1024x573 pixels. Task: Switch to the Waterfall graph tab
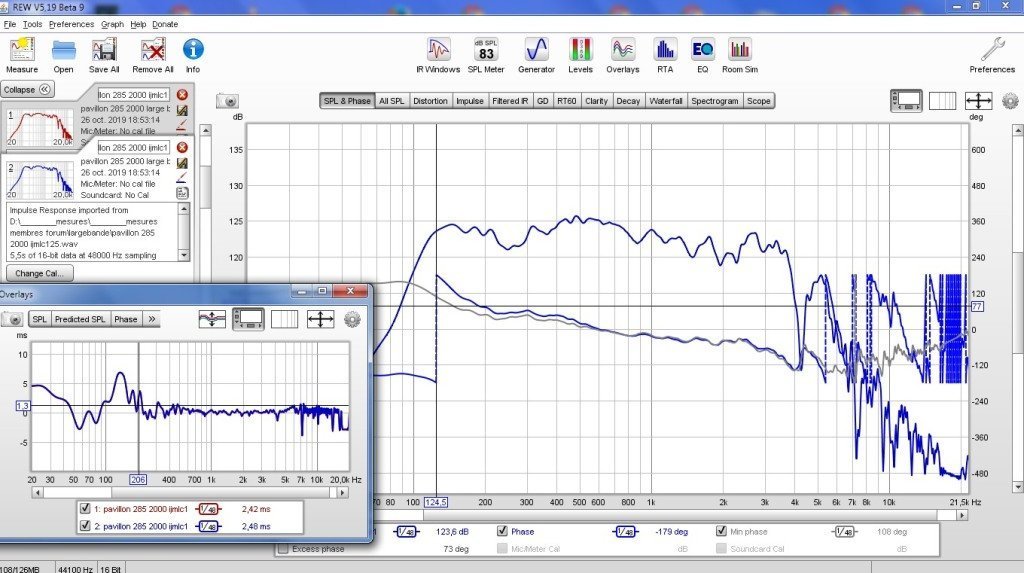pyautogui.click(x=665, y=101)
